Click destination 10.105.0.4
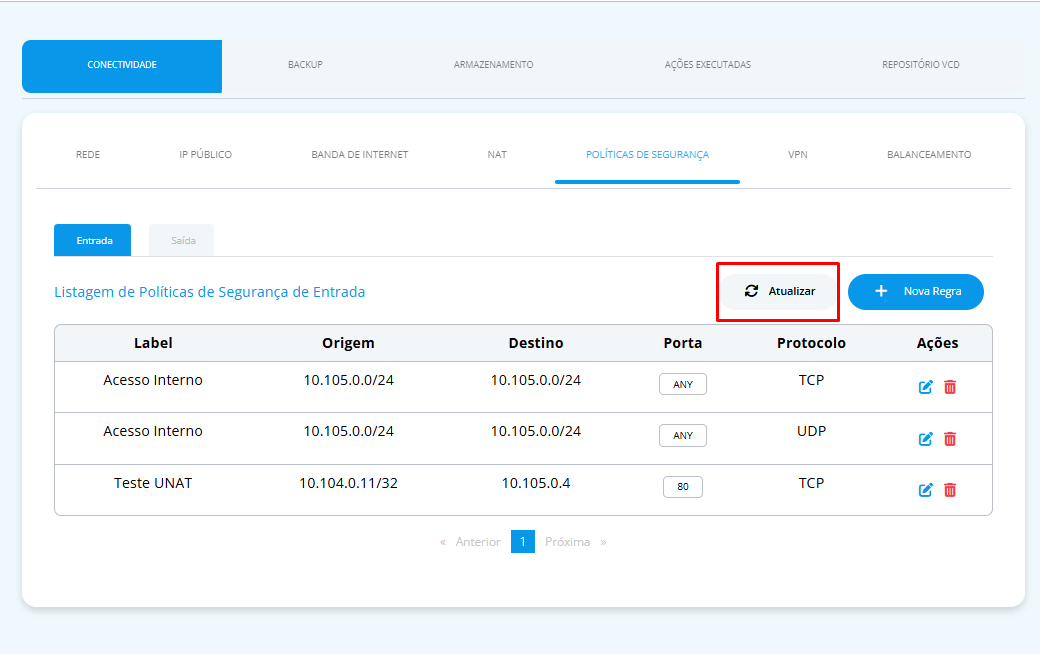The image size is (1040, 654). 536,483
